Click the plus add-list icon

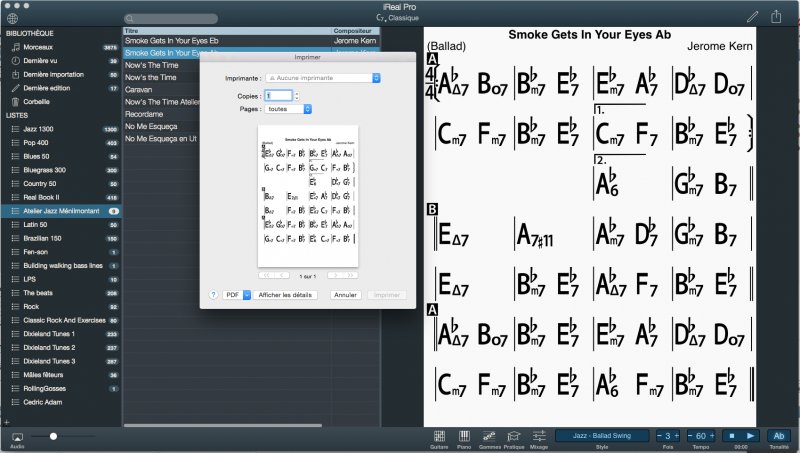(7, 422)
